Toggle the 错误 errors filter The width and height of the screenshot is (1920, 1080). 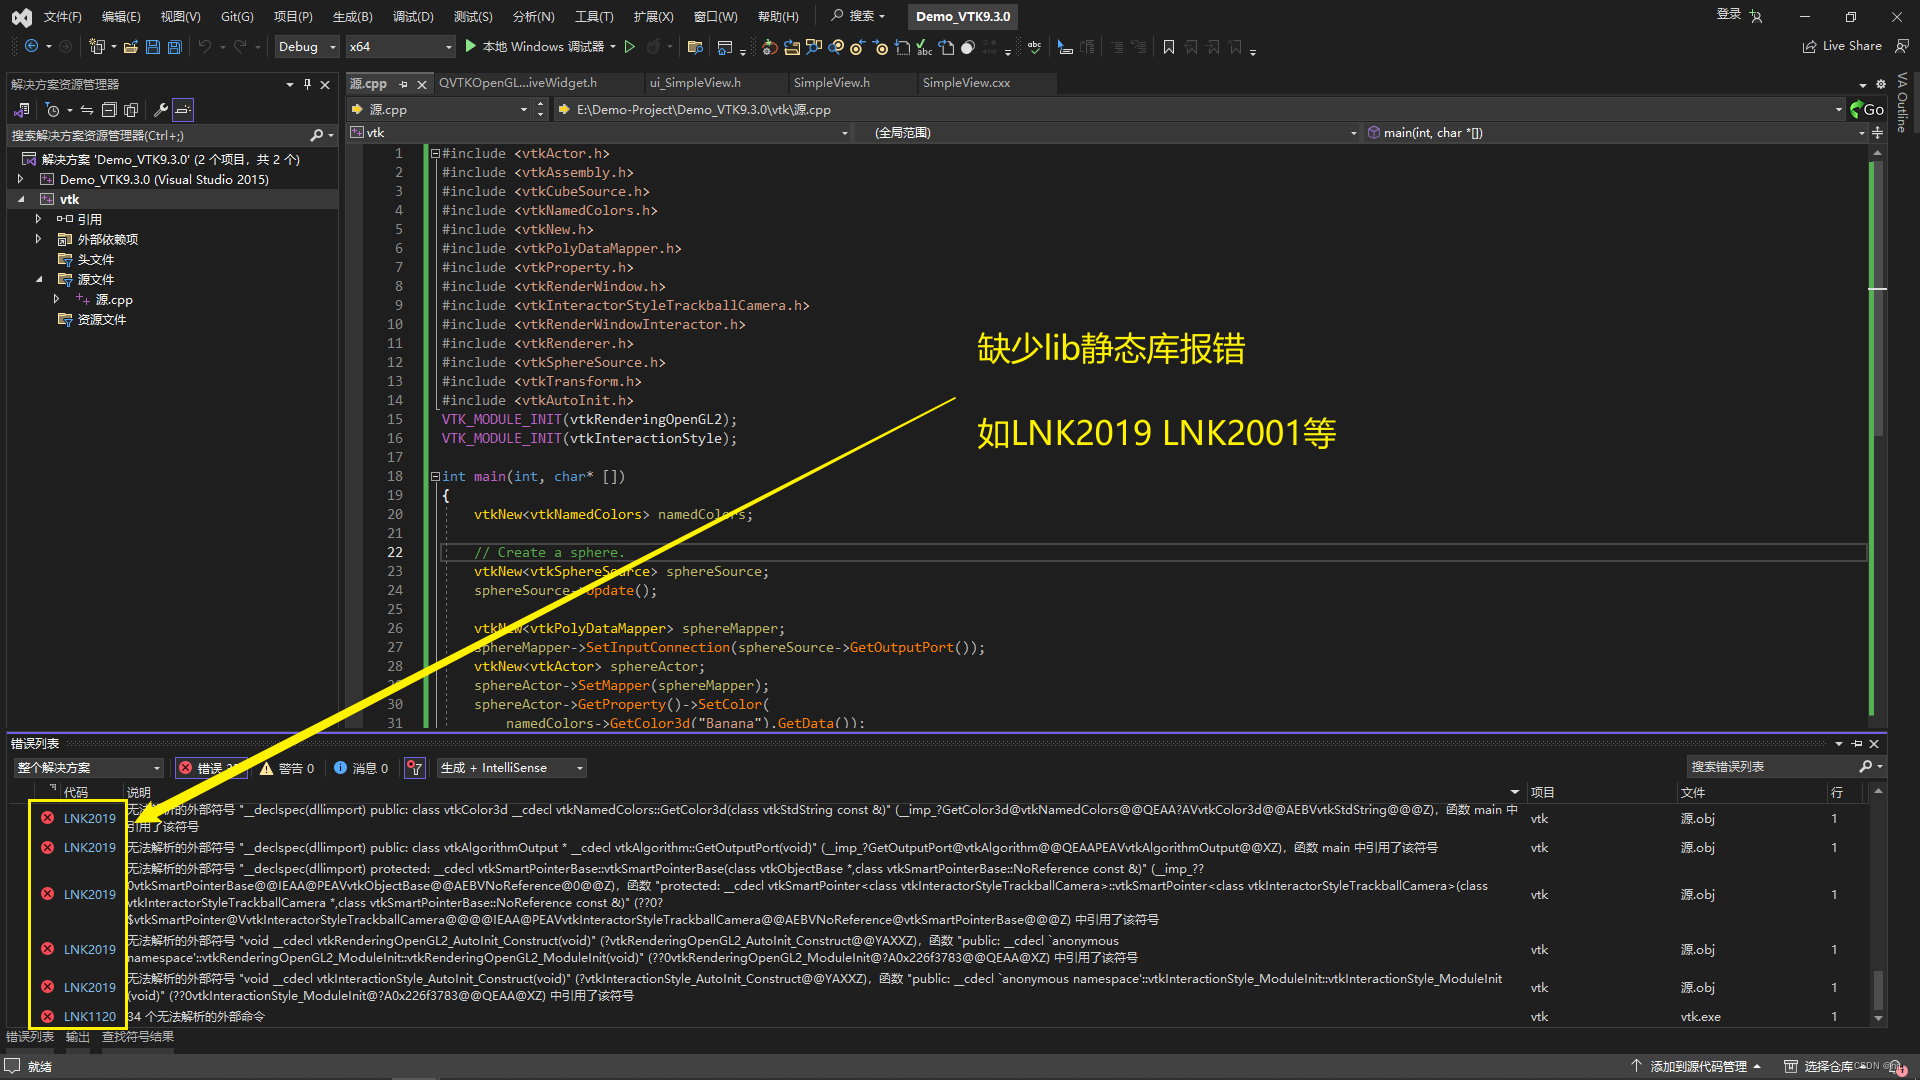[x=210, y=768]
